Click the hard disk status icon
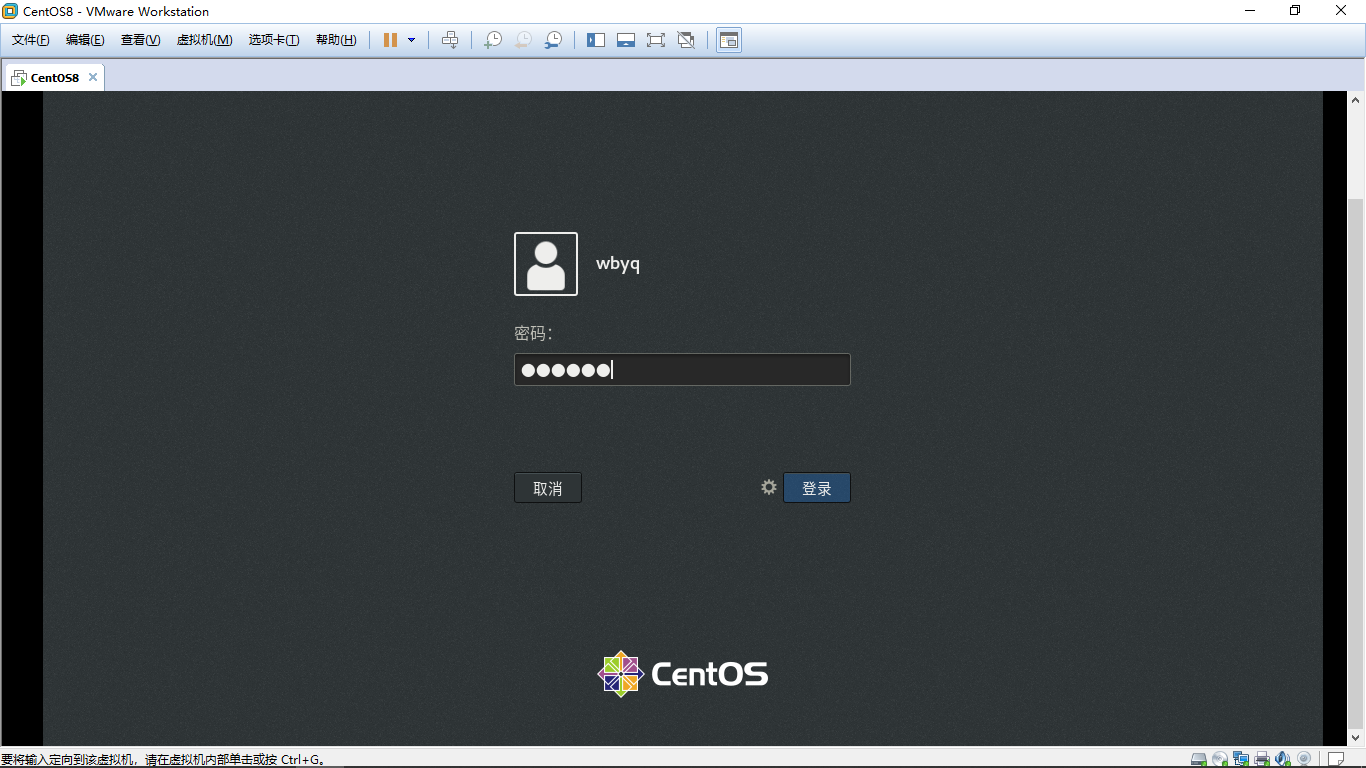Screen dimensions: 1366x768 coord(1198,759)
